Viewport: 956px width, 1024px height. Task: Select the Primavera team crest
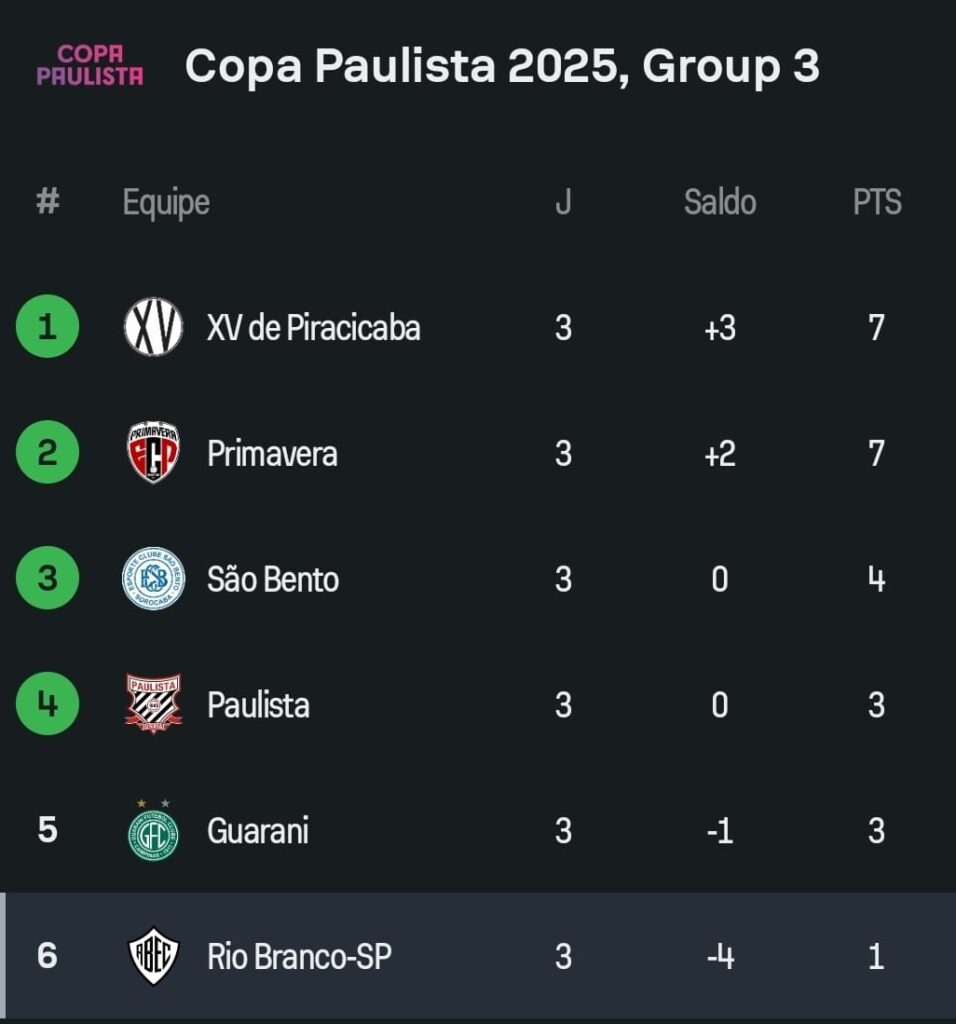pos(153,452)
